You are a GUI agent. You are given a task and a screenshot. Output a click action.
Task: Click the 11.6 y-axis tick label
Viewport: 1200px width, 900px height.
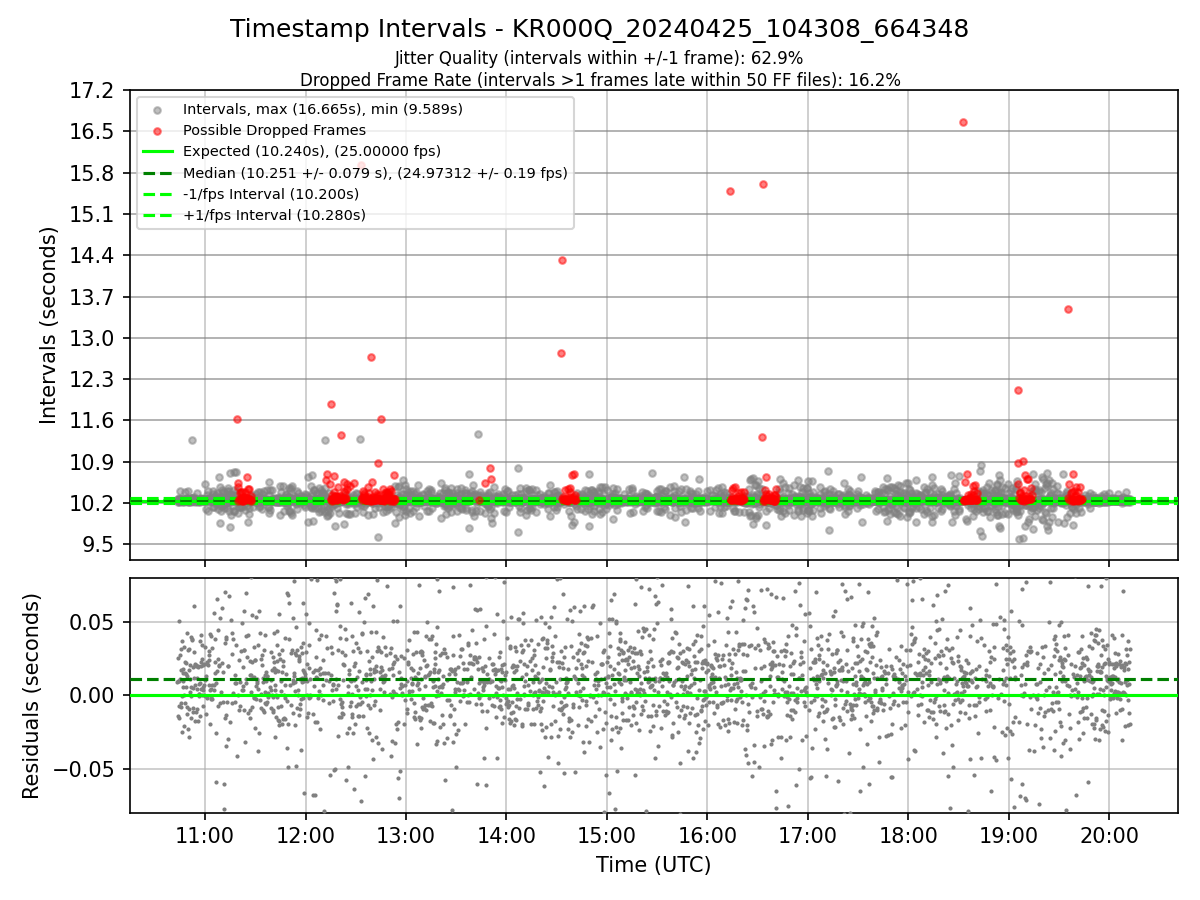click(x=94, y=420)
